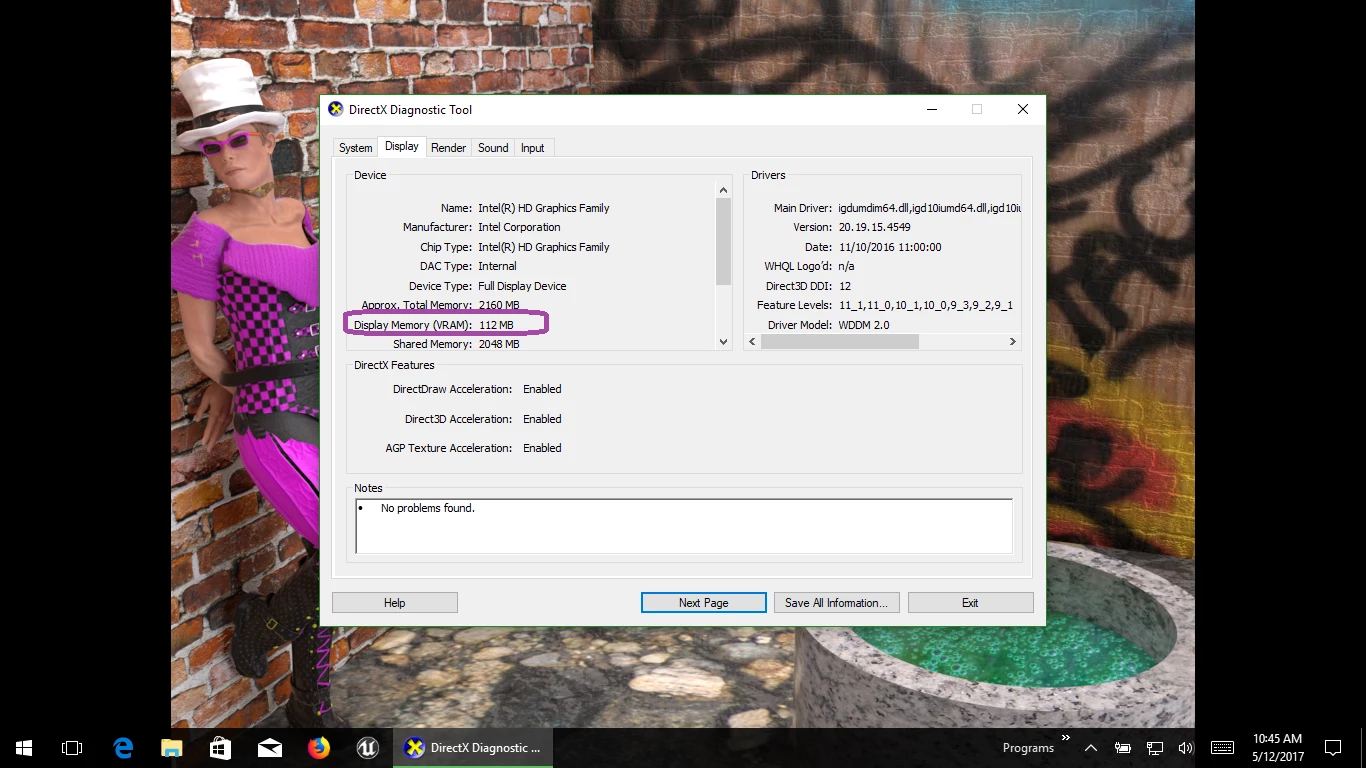The height and width of the screenshot is (768, 1366).
Task: Click the AGP Texture Acceleration Enabled value
Action: 542,448
